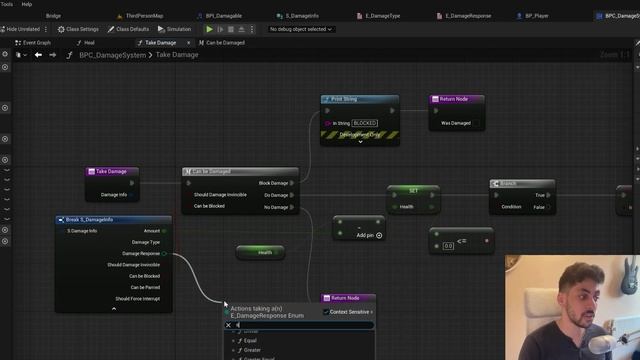Click BPC_DamageSystem in the breadcrumb
Viewport: 640px width, 360px height.
pyautogui.click(x=112, y=55)
